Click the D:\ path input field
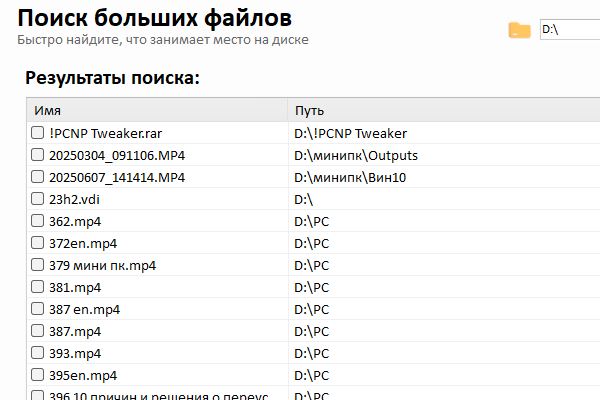Image resolution: width=600 pixels, height=400 pixels. coord(568,30)
